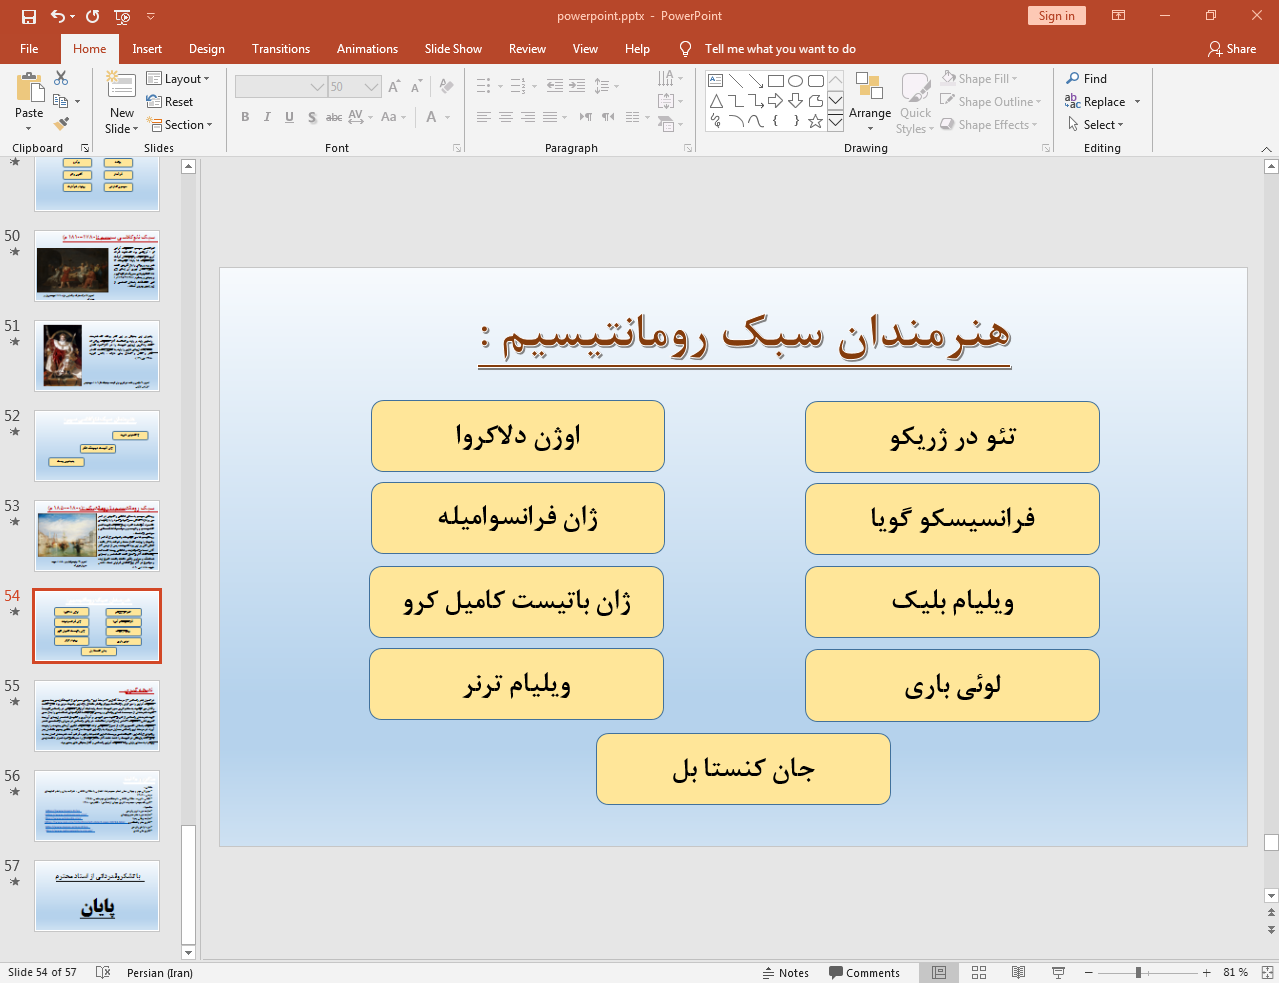Save the presentation using the floppy disk icon
Image resolution: width=1279 pixels, height=983 pixels.
point(29,16)
